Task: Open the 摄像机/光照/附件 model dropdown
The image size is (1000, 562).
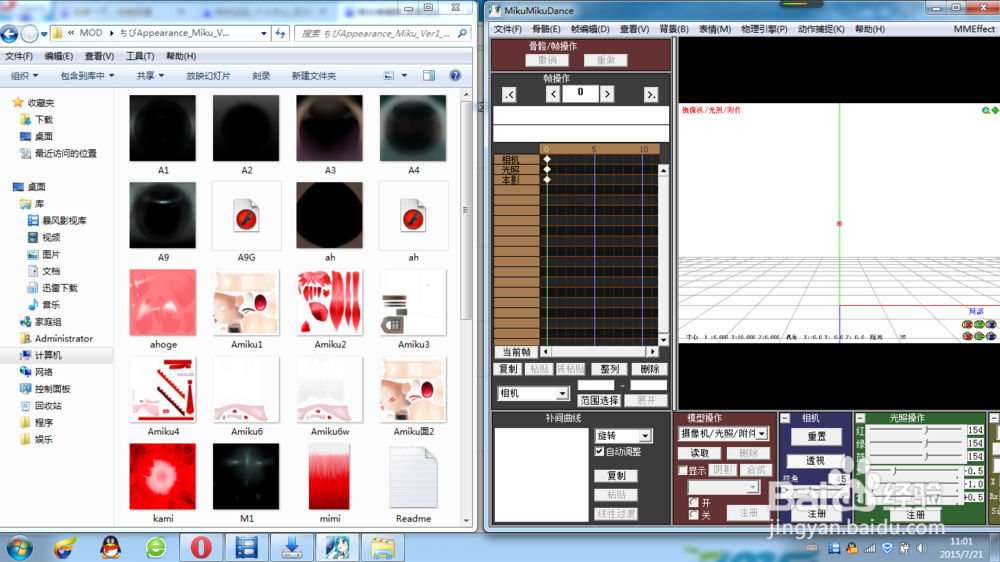Action: pos(761,434)
